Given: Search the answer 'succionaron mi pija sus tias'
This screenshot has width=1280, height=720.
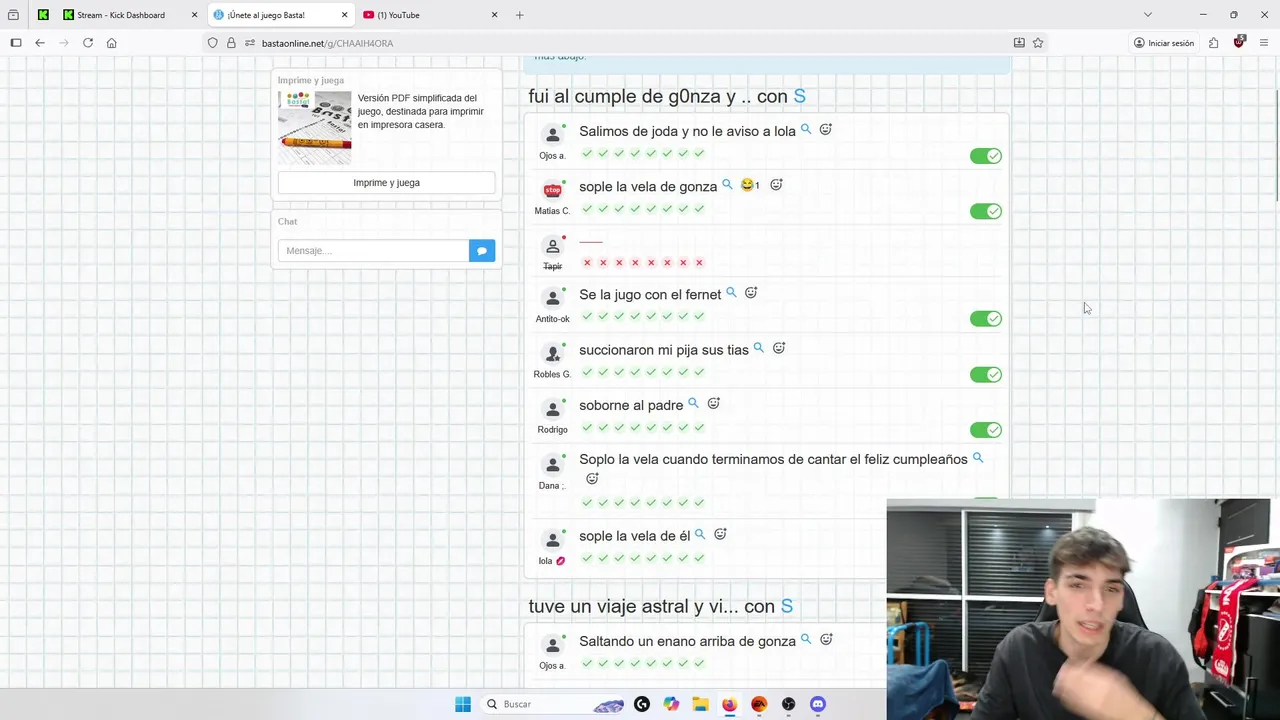Looking at the screenshot, I should [758, 348].
